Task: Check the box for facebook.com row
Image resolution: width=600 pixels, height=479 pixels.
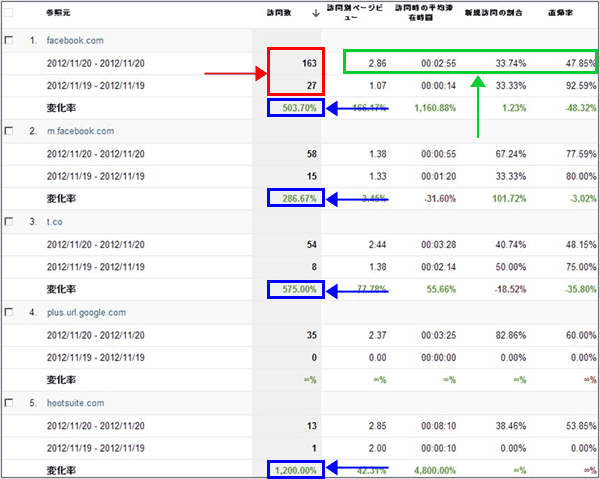Action: [x=8, y=40]
